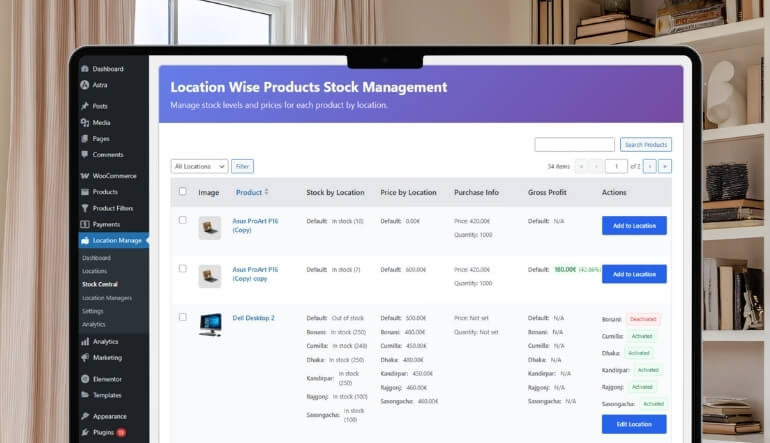Screen dimensions: 770x443
Task: Select checkbox for Asus ProArt P16 (Copy) copy
Action: point(183,269)
